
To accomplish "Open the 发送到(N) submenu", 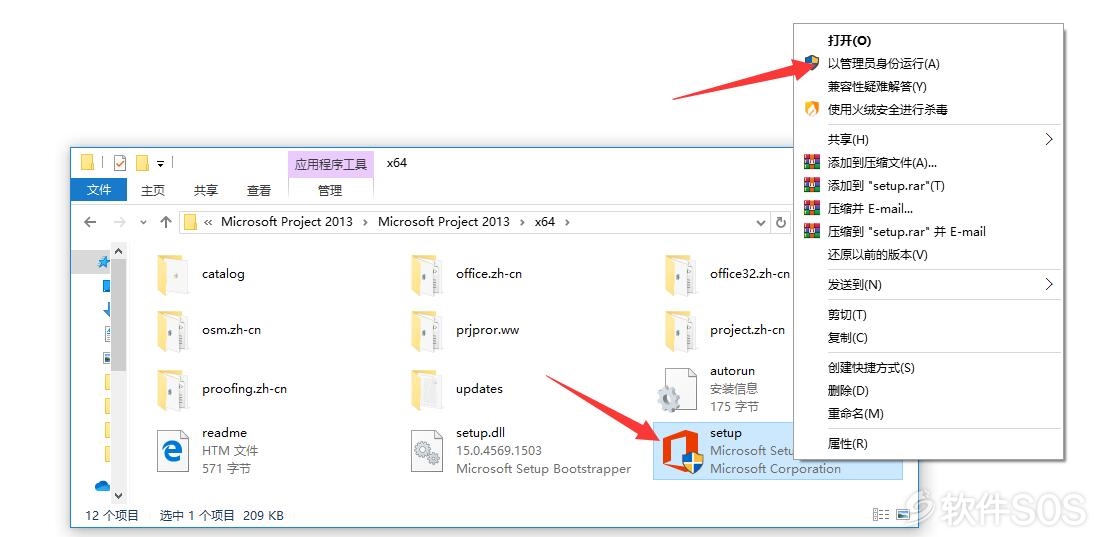I will 929,284.
